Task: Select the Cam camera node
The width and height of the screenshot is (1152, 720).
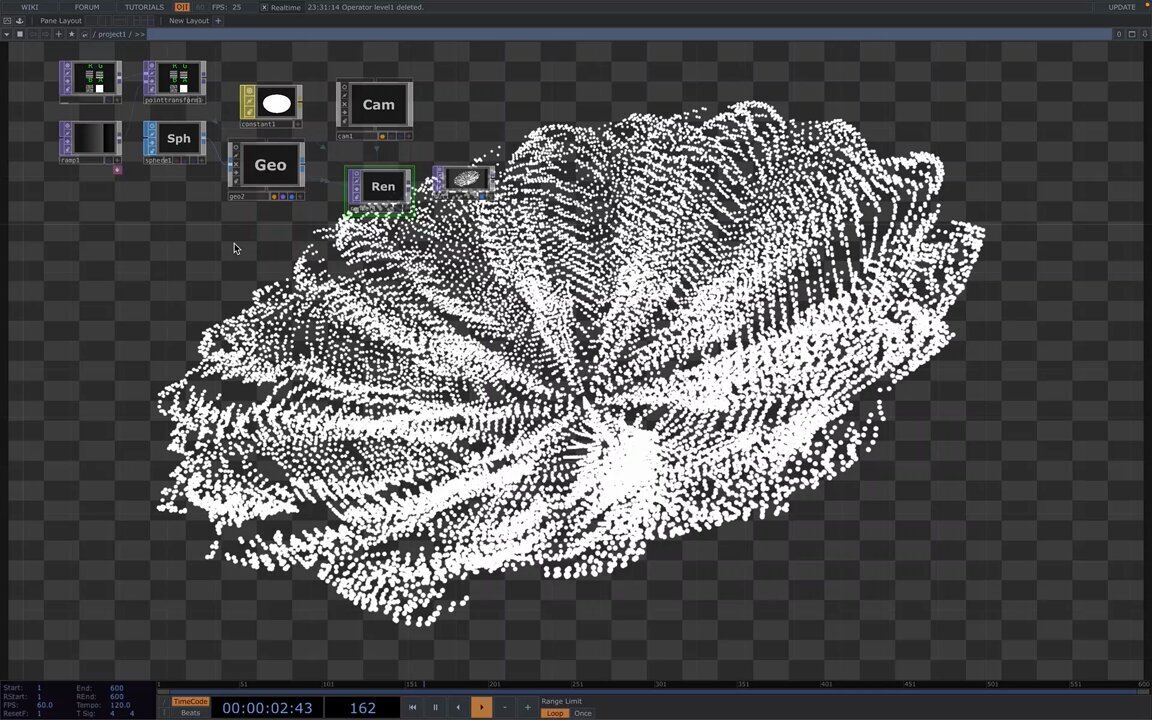Action: [x=377, y=105]
